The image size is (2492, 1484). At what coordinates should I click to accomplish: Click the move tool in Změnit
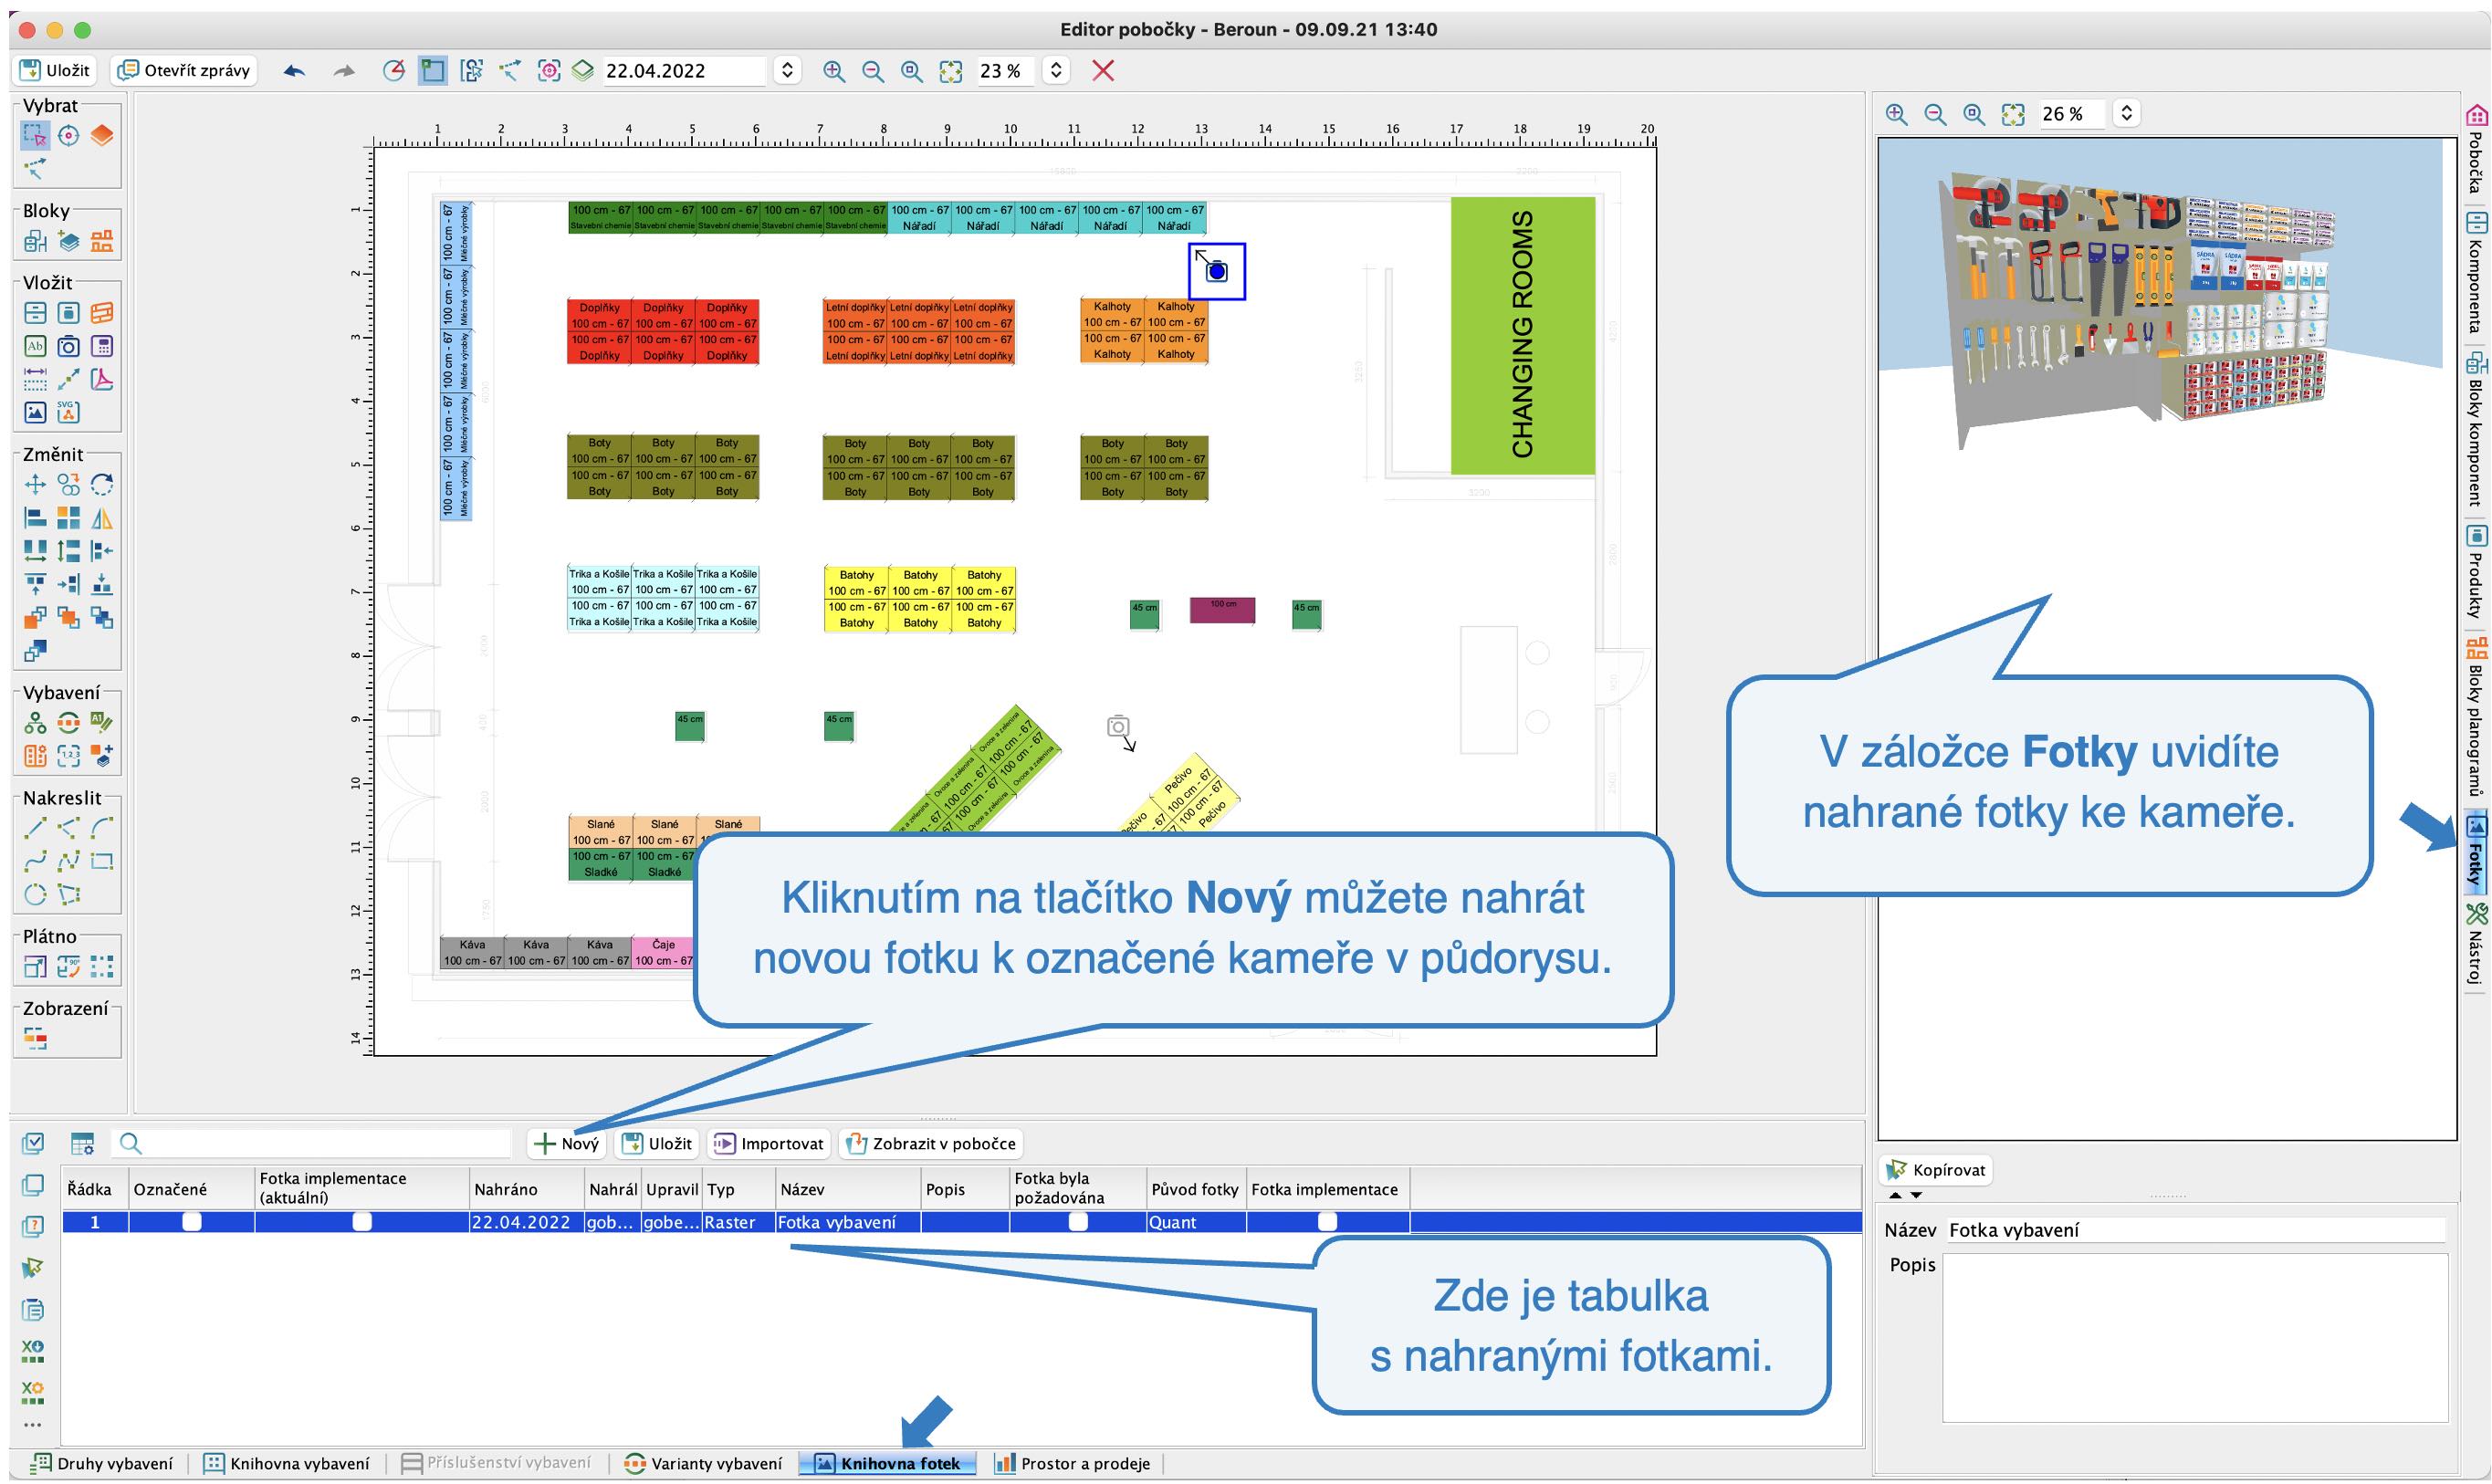click(35, 485)
